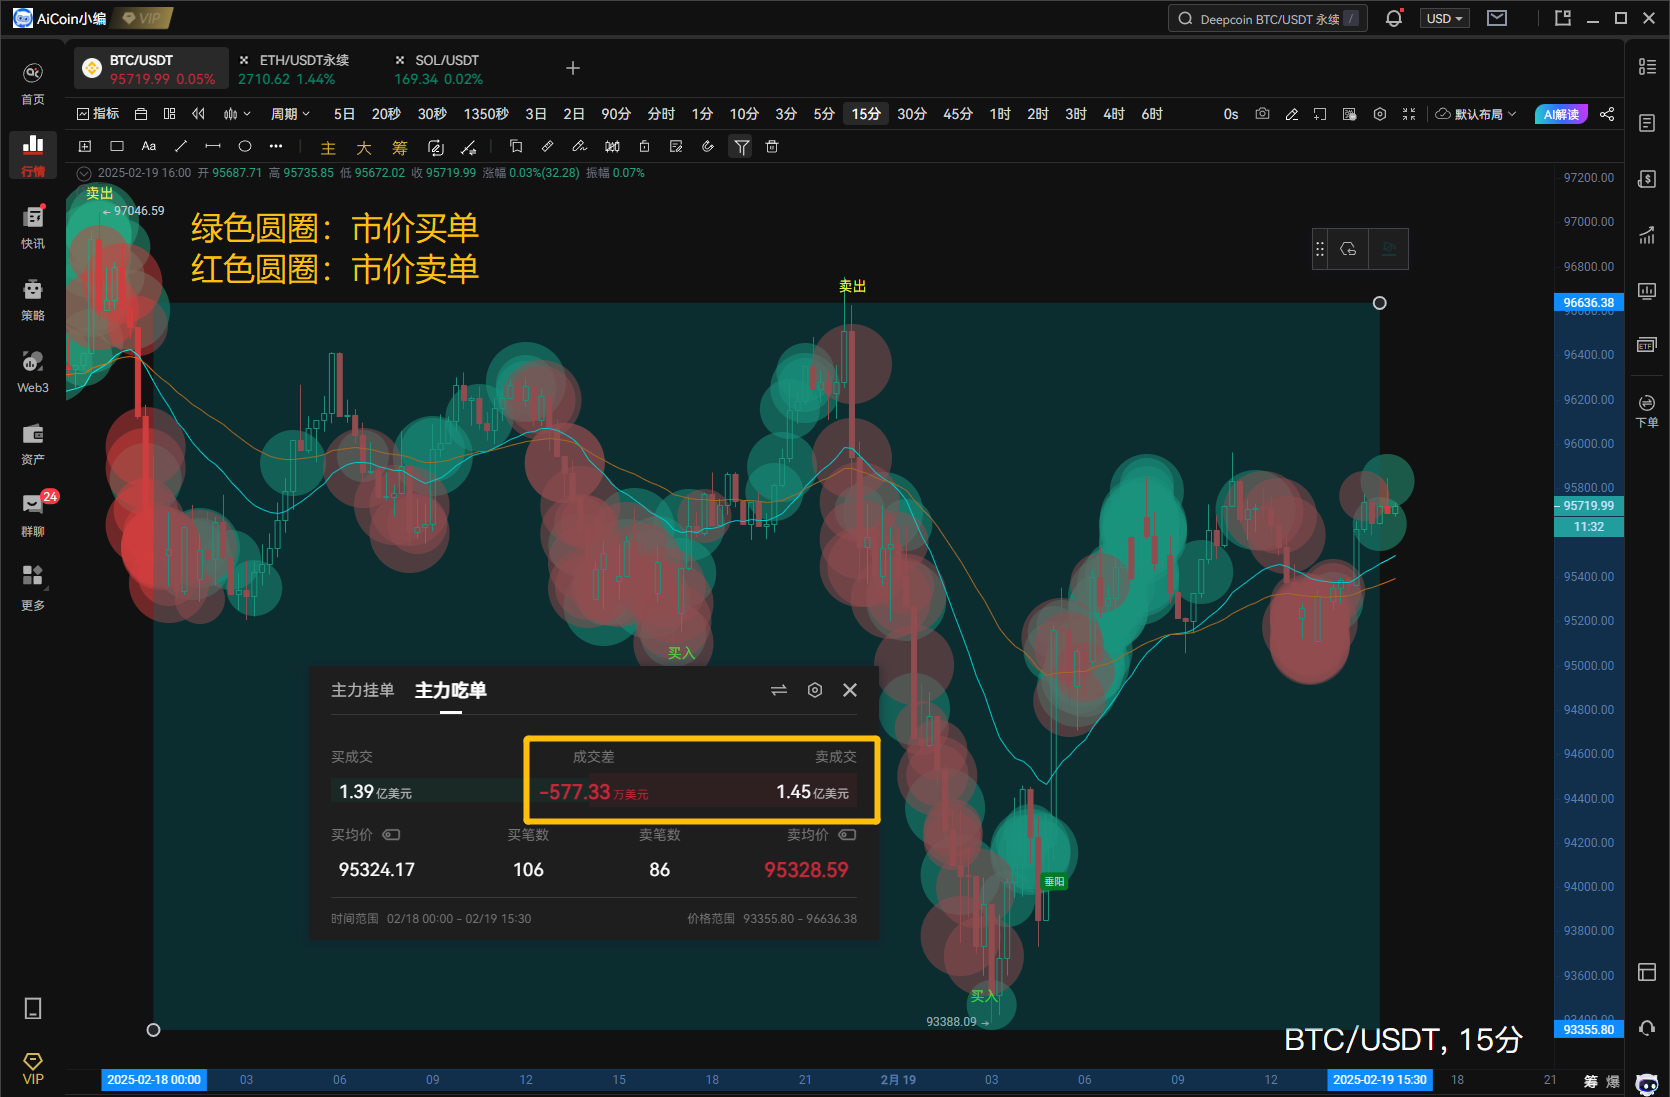
Task: Toggle the 买均价 average price switch
Action: pyautogui.click(x=391, y=835)
